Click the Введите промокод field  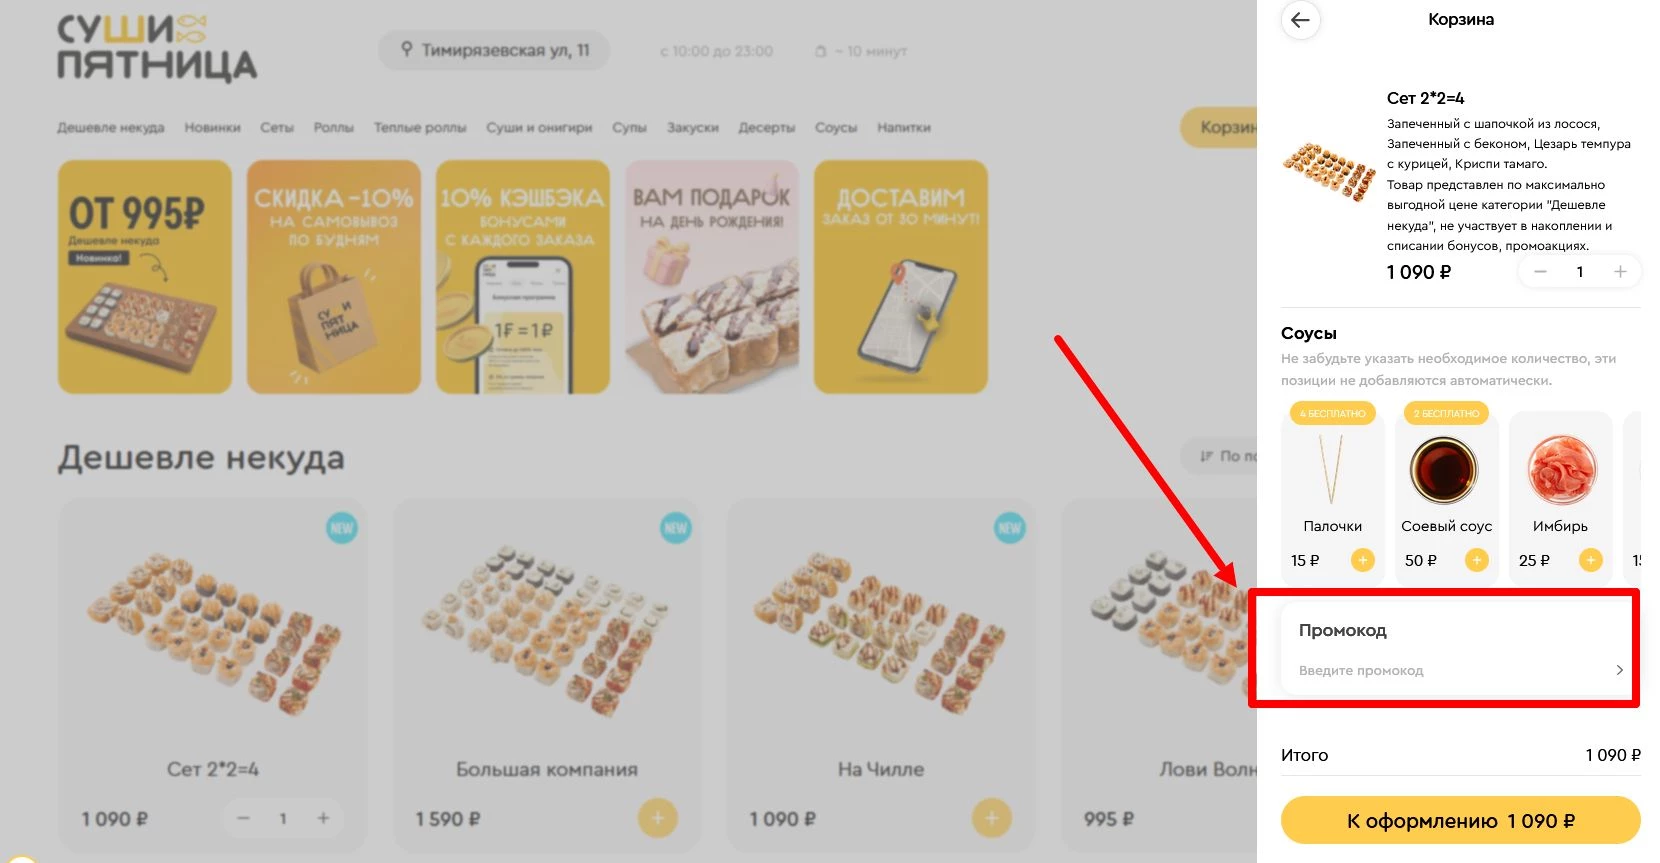click(1455, 670)
